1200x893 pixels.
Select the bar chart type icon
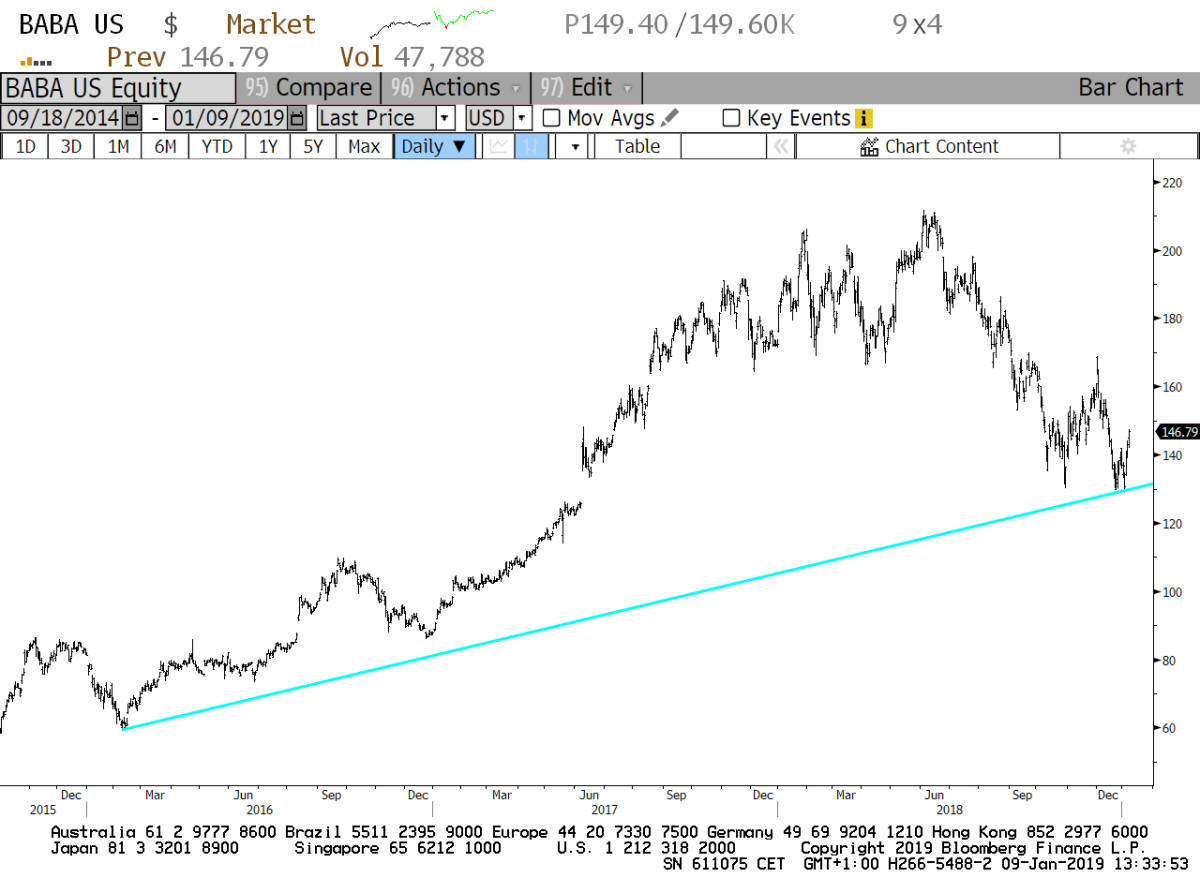point(531,146)
